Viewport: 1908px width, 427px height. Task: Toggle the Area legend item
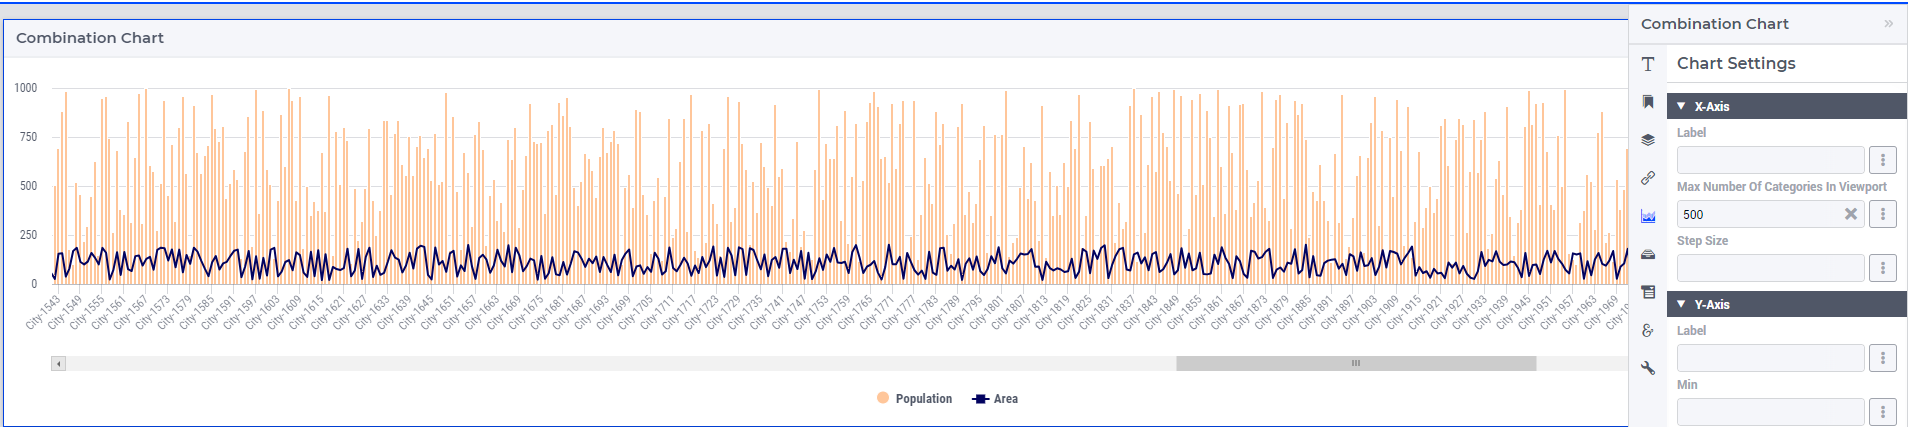click(x=995, y=398)
